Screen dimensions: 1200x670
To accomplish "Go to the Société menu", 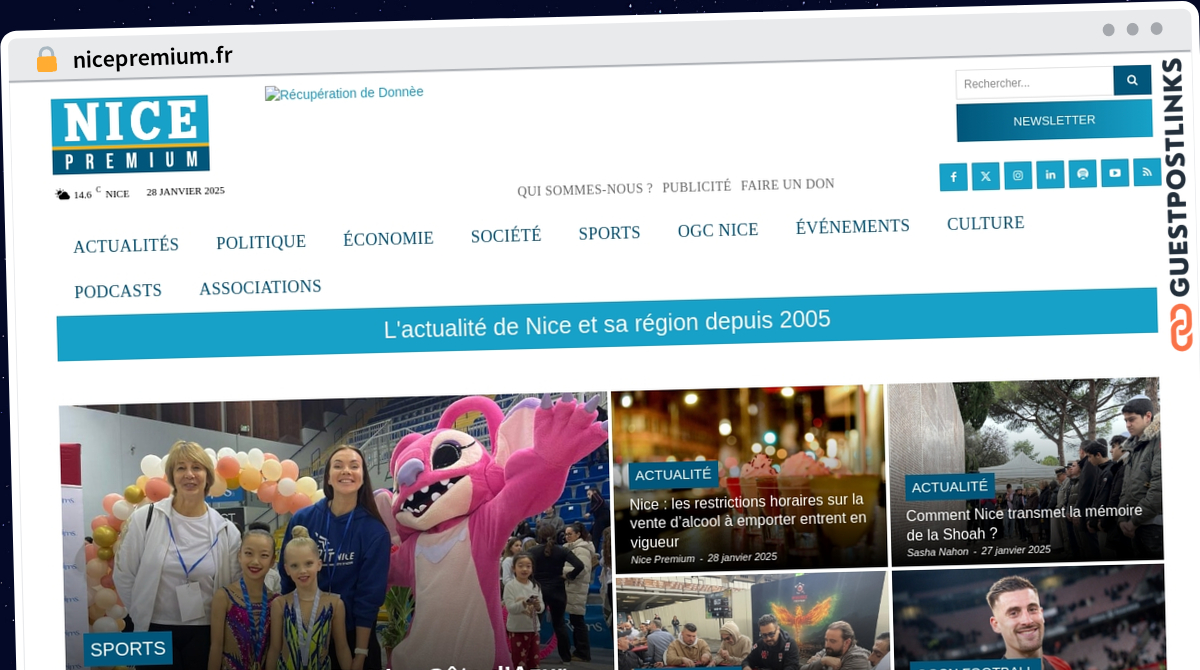I will [x=506, y=236].
